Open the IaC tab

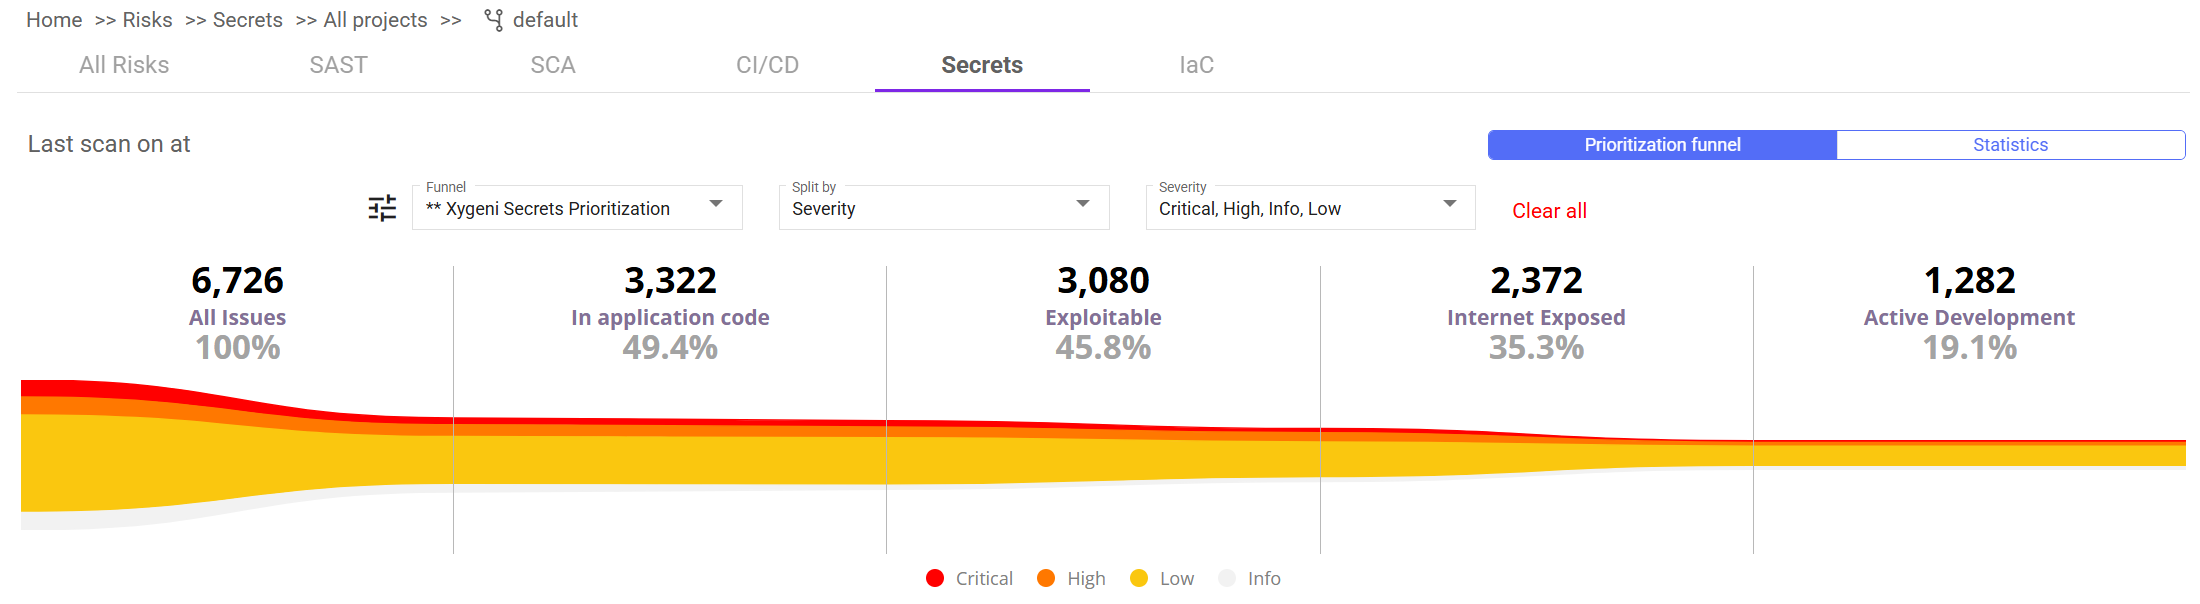[1196, 65]
